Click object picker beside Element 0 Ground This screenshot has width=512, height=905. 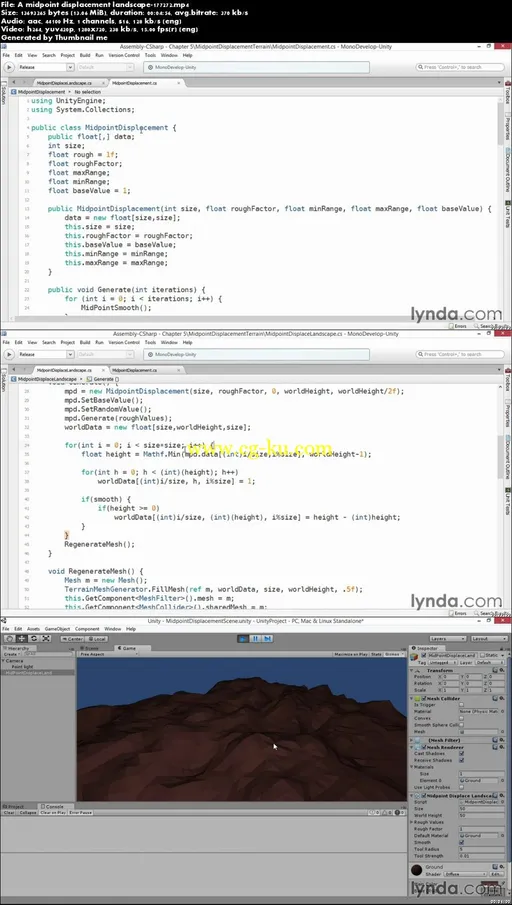[x=502, y=780]
